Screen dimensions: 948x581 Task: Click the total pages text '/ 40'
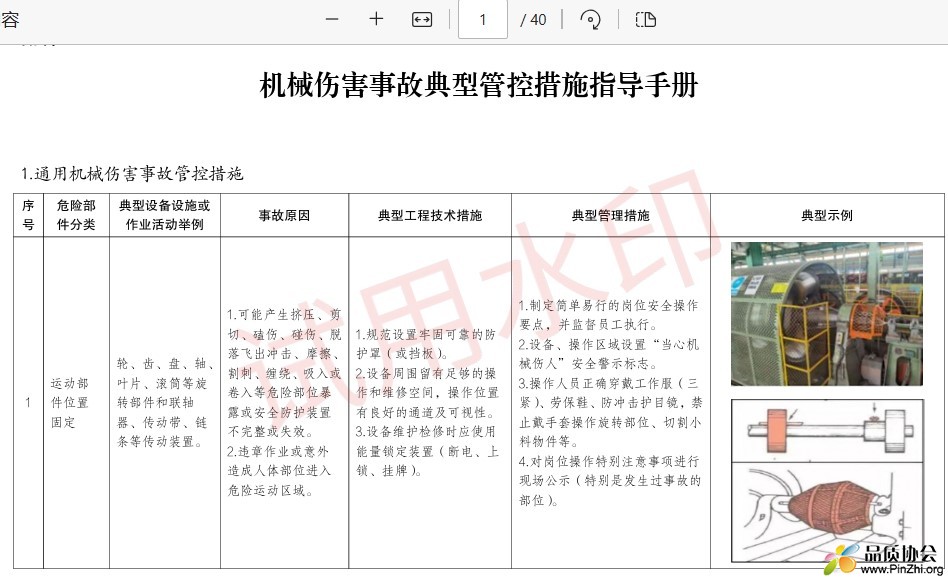[x=533, y=20]
